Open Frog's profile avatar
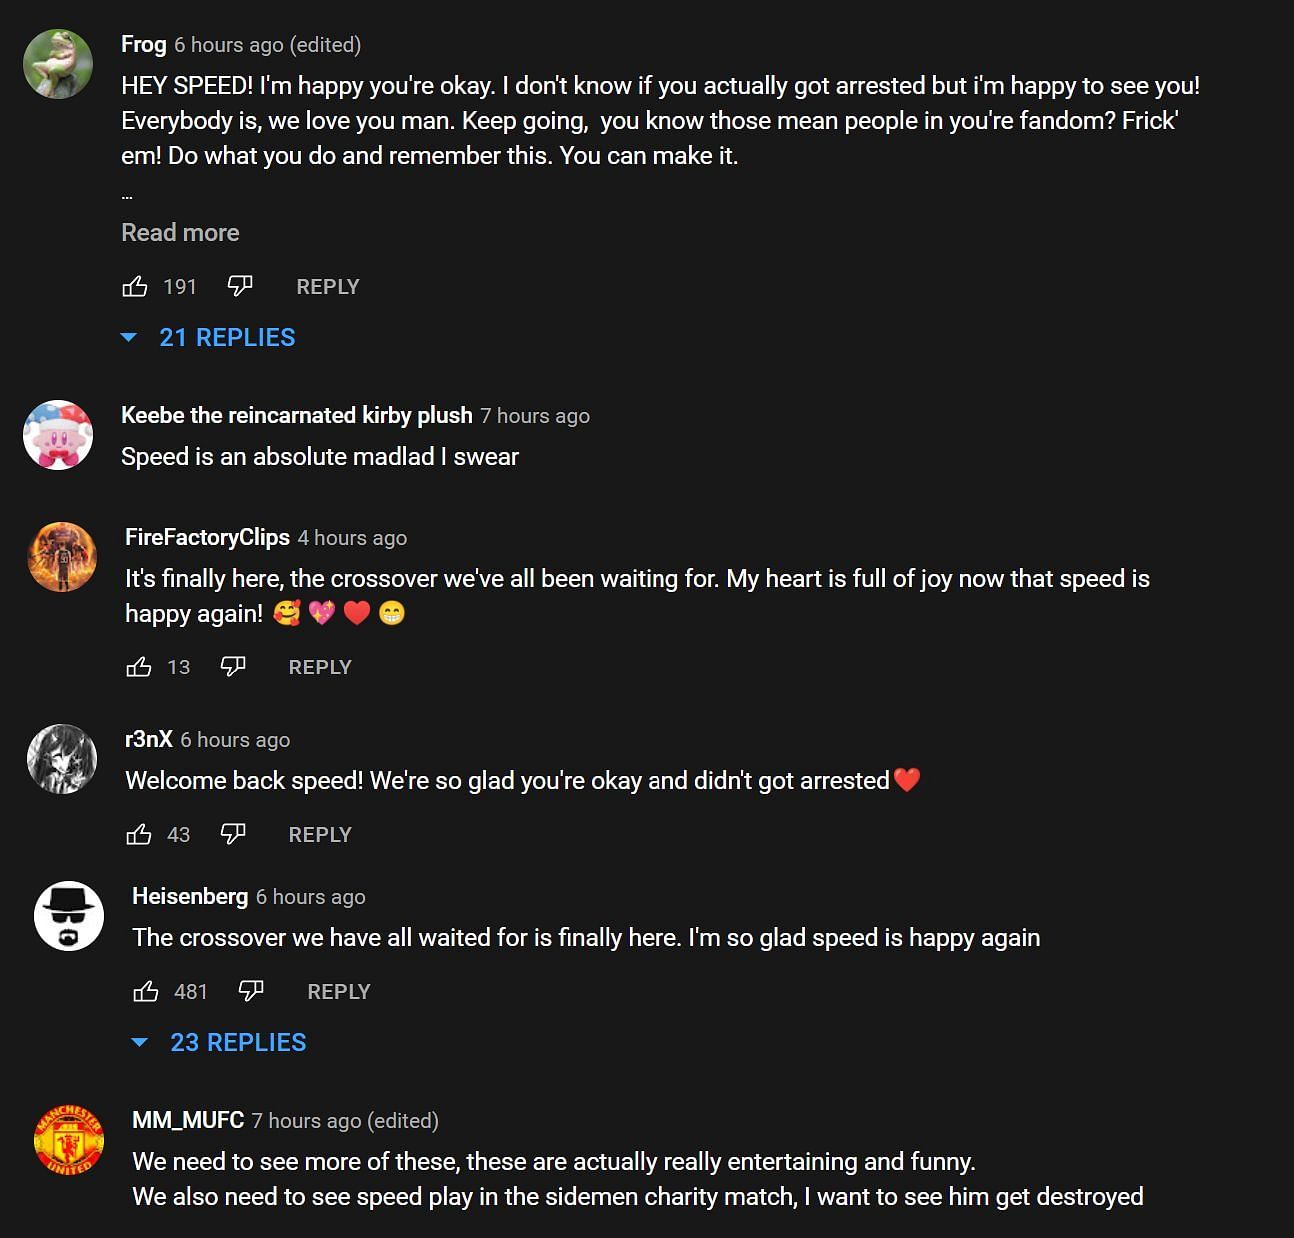Screen dimensions: 1294x1238 [58, 64]
